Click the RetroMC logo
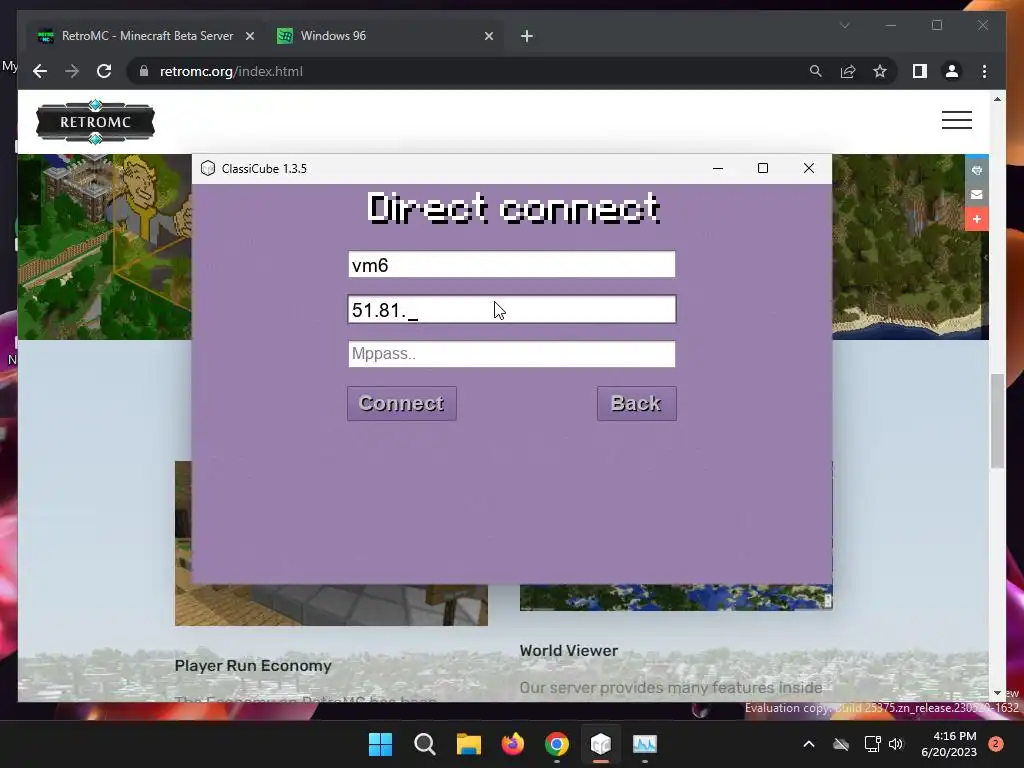This screenshot has width=1024, height=768. [95, 122]
